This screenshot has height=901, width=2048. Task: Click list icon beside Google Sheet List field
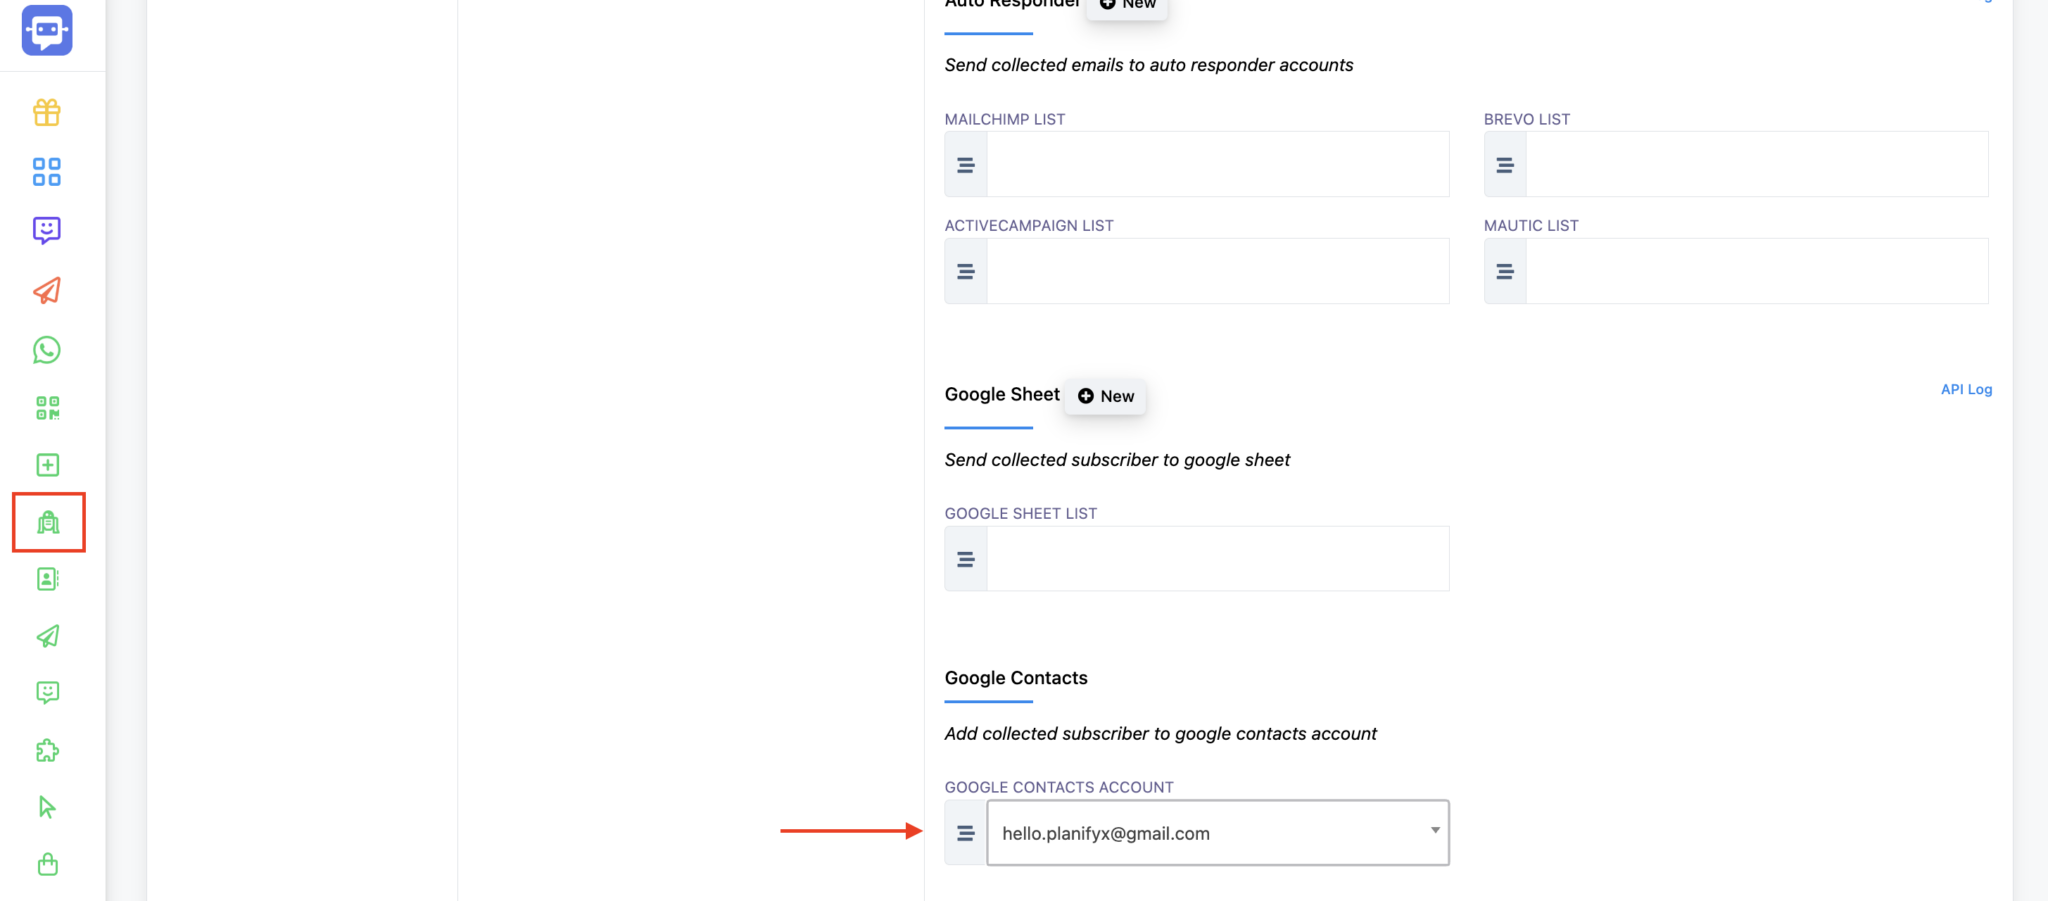(966, 559)
